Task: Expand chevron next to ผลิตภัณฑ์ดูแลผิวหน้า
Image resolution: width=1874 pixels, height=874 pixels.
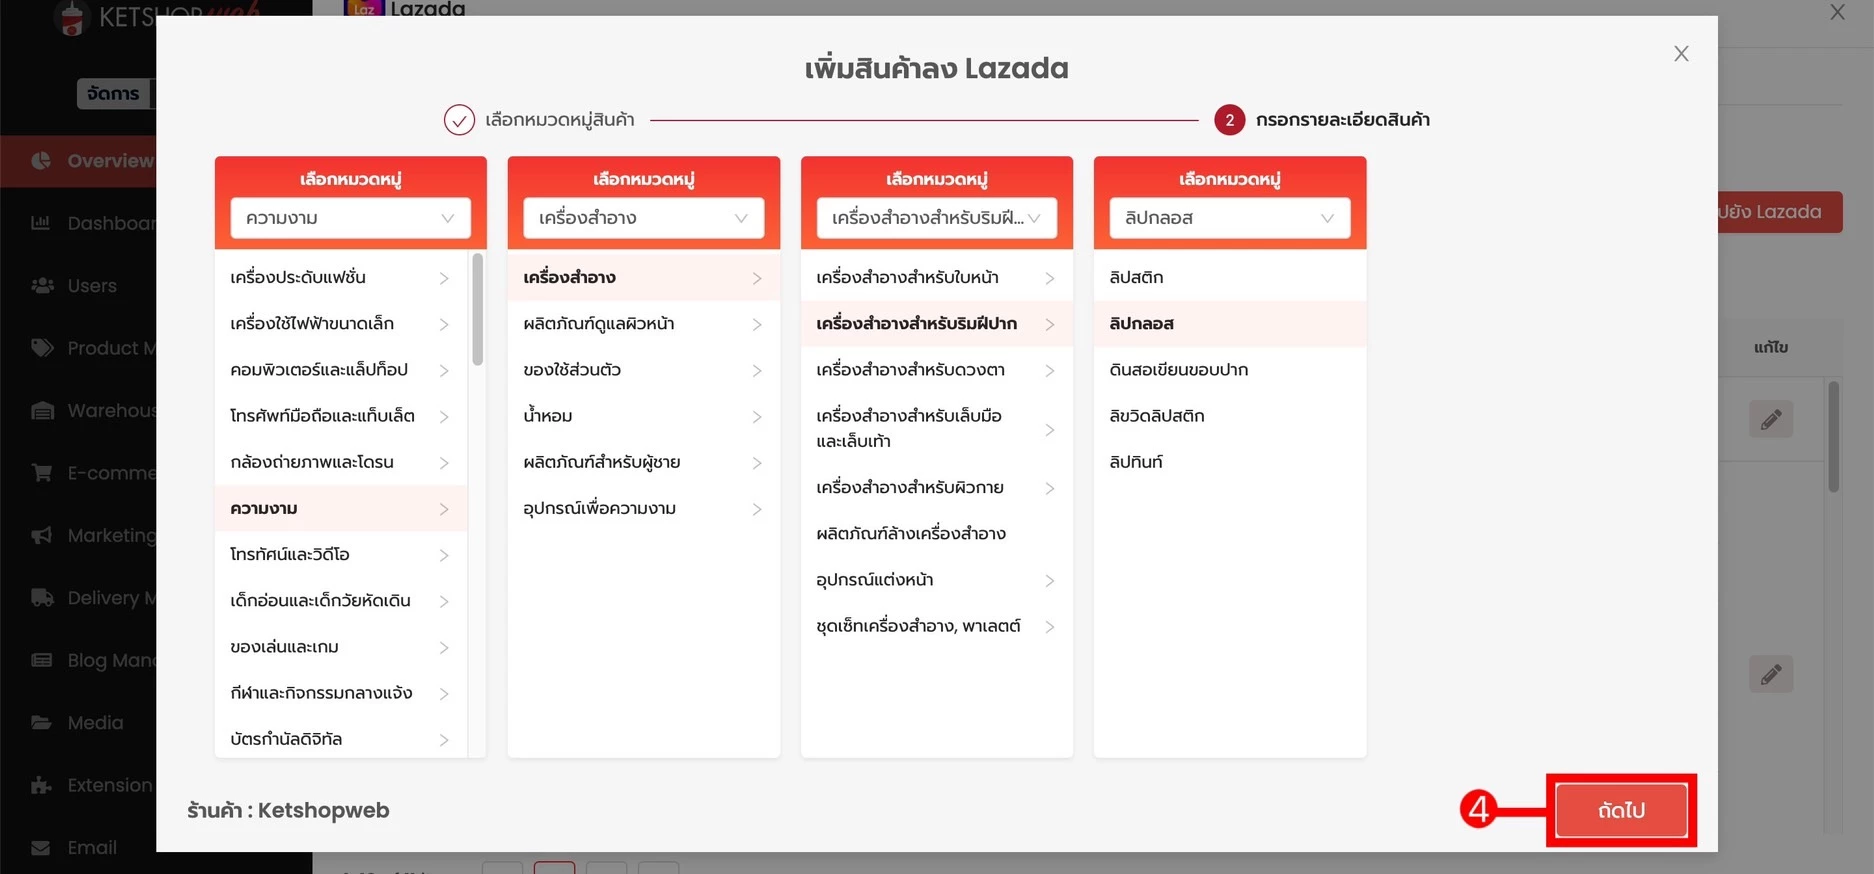Action: pos(757,324)
